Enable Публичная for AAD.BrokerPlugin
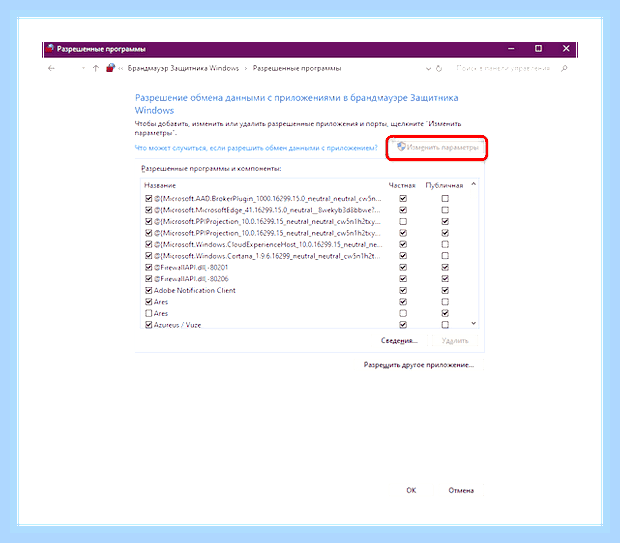 (x=445, y=198)
